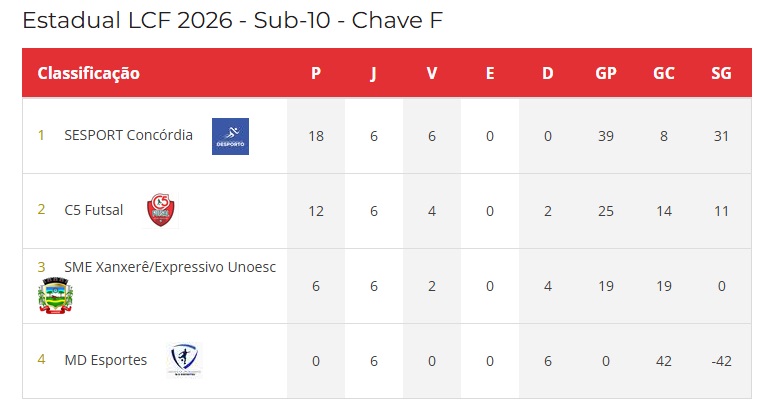
Task: Click the D losses column header
Action: 547,73
